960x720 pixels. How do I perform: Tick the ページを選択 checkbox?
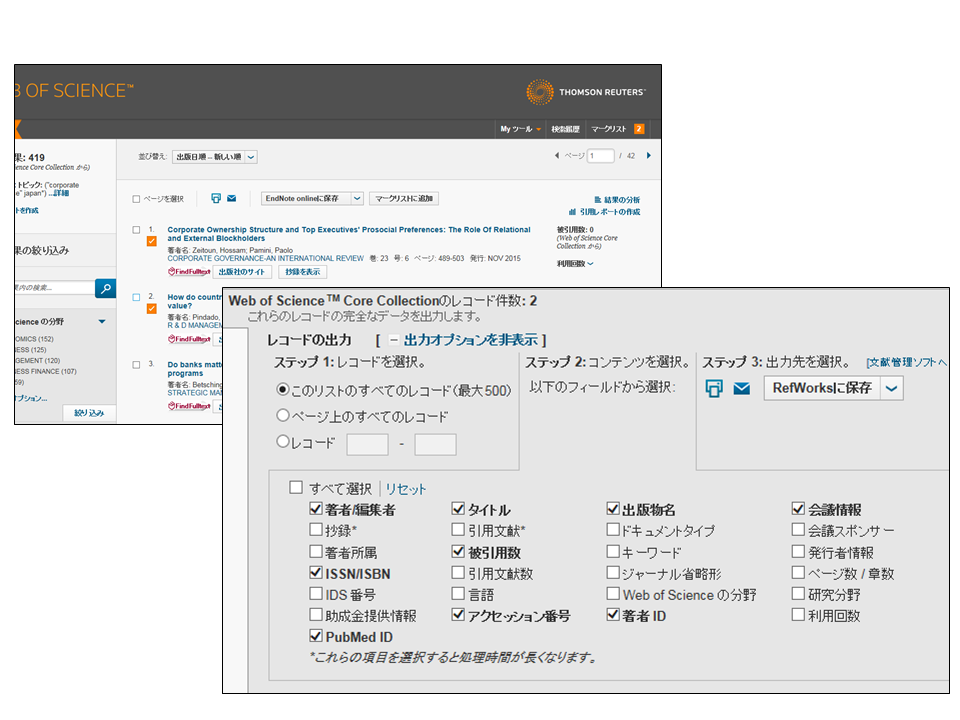[136, 199]
